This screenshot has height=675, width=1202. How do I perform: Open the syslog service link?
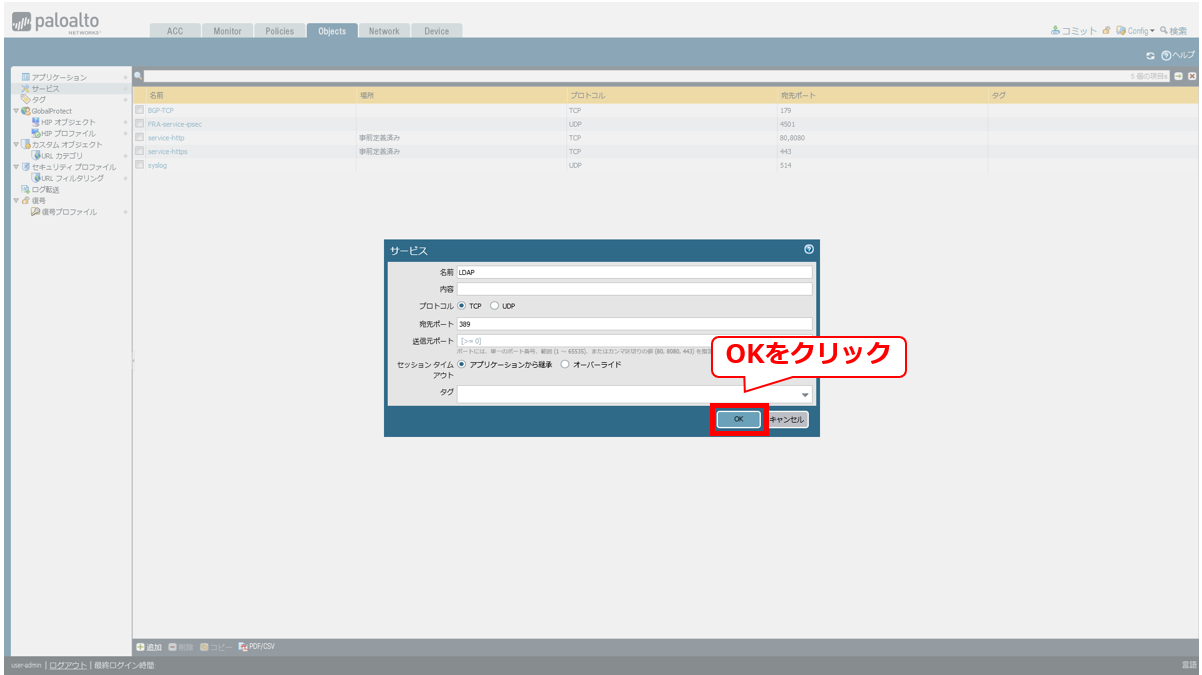coord(157,165)
